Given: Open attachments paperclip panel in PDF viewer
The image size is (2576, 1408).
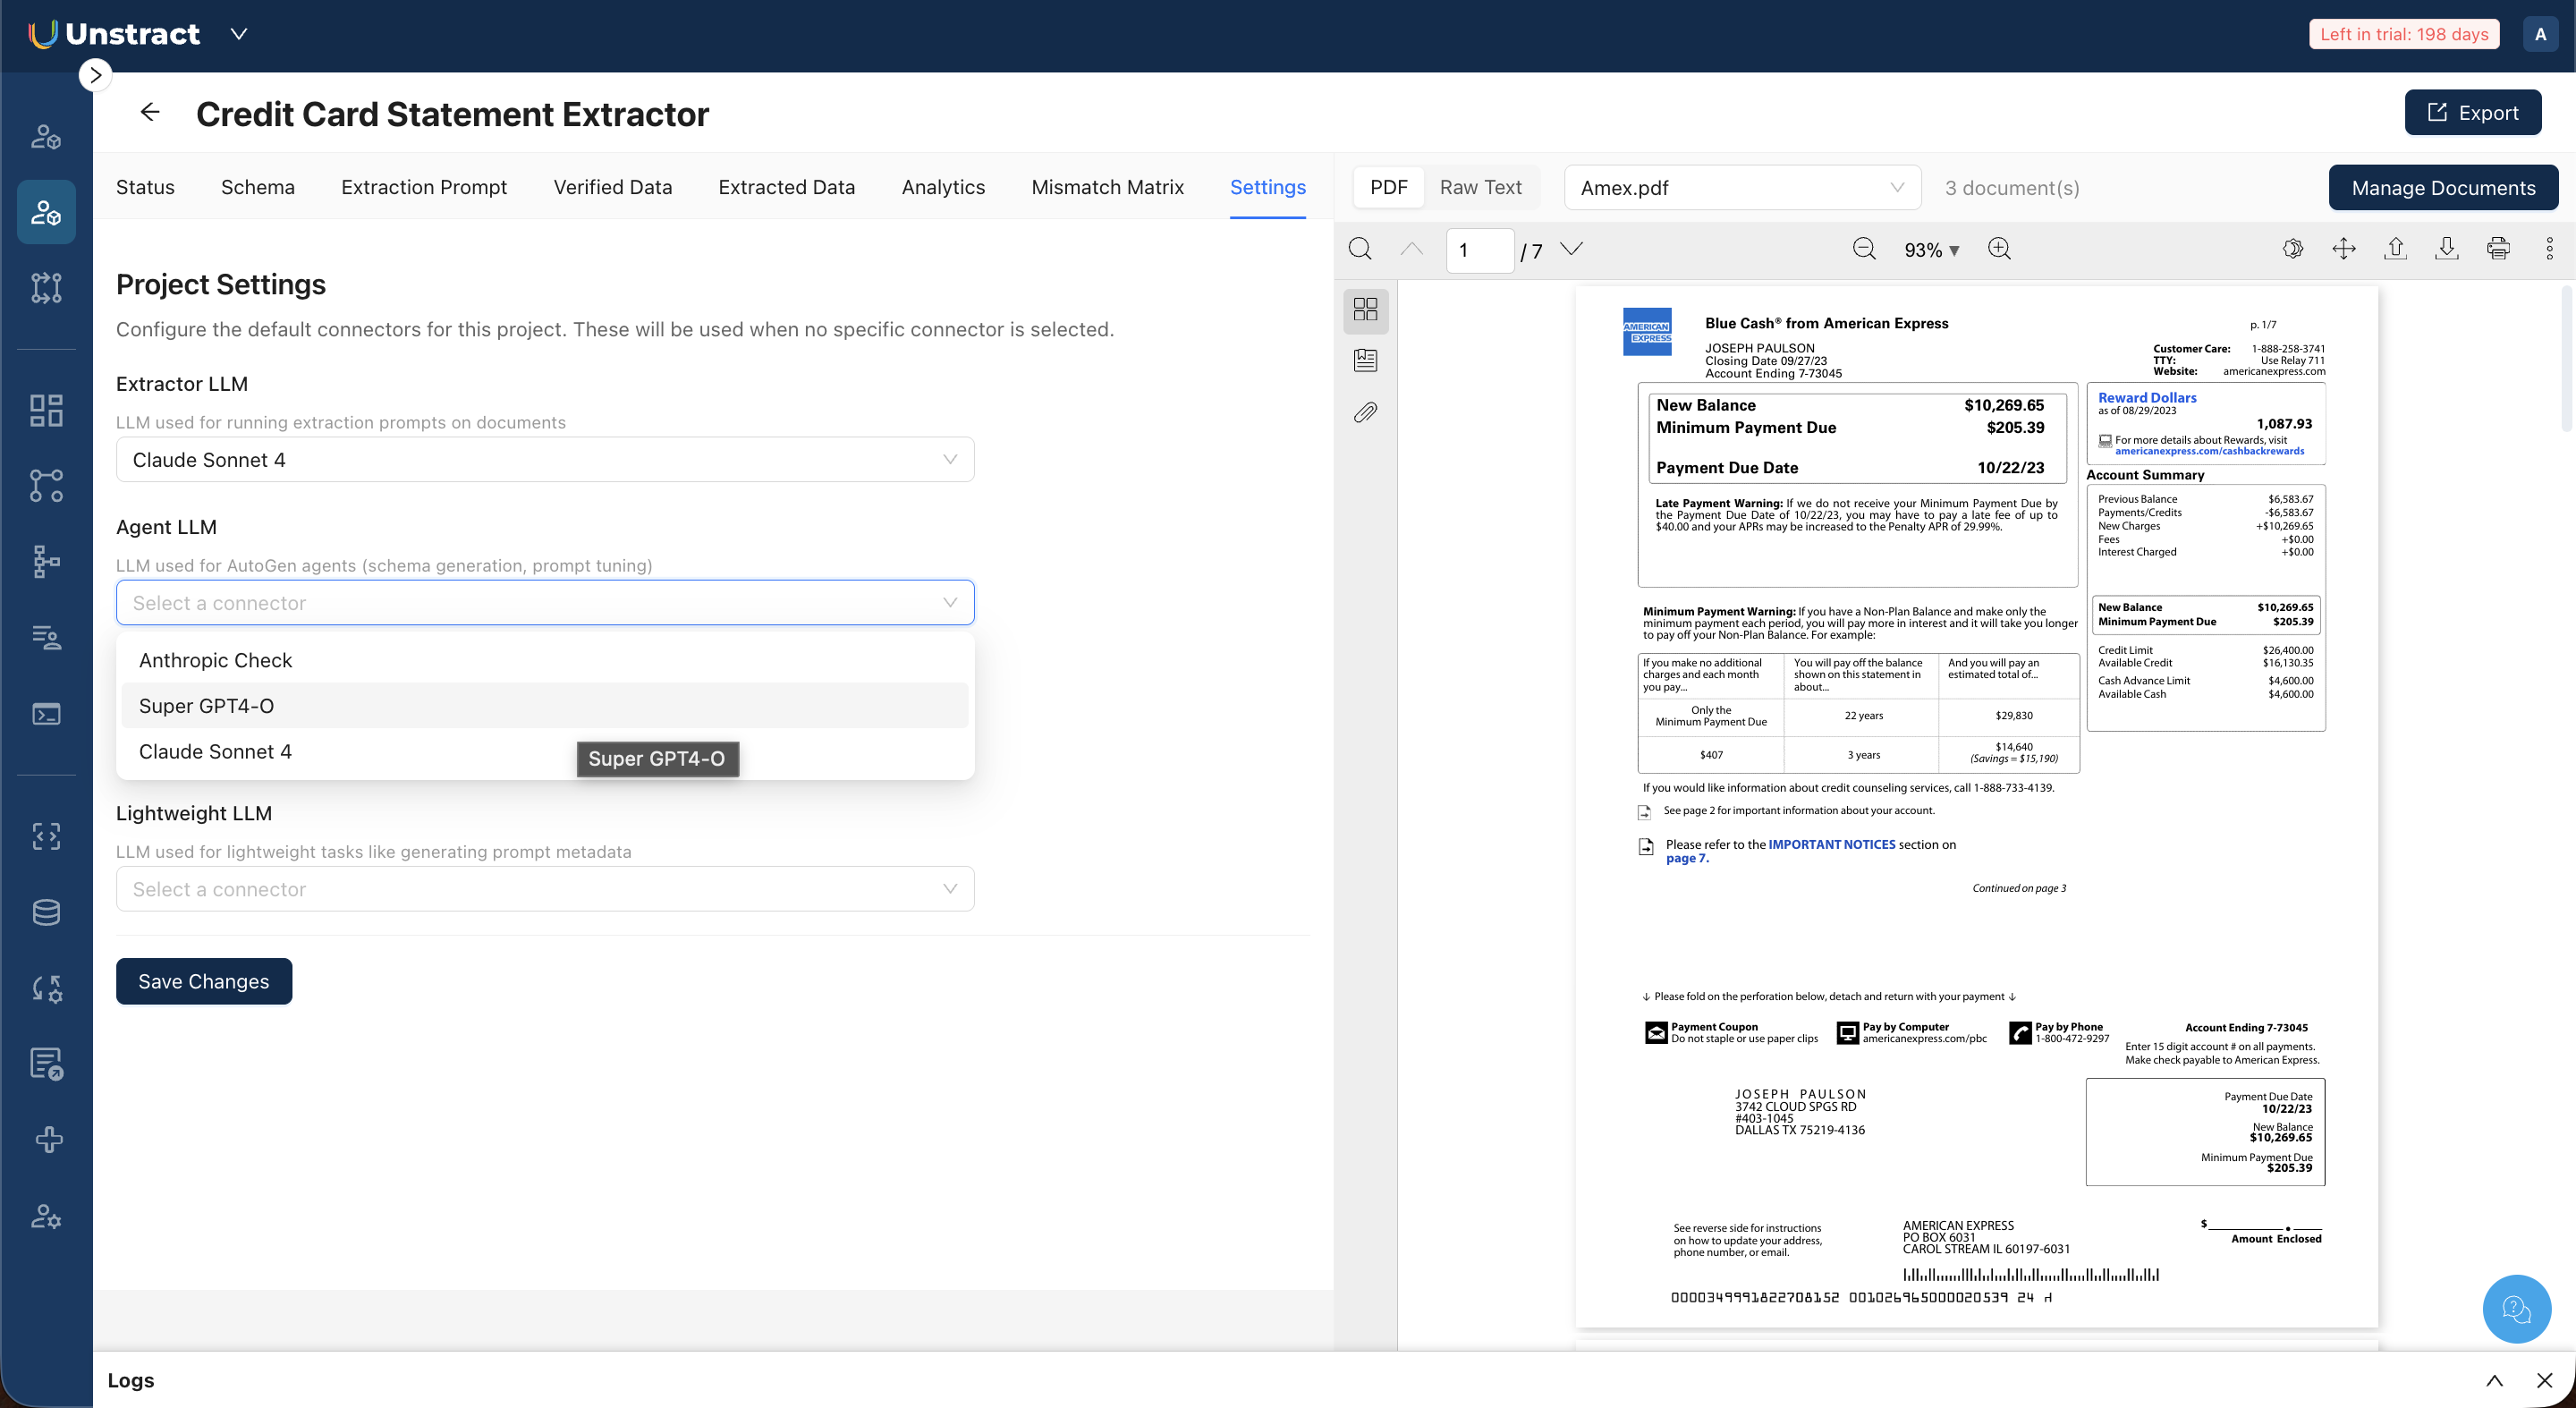Looking at the screenshot, I should (1365, 412).
